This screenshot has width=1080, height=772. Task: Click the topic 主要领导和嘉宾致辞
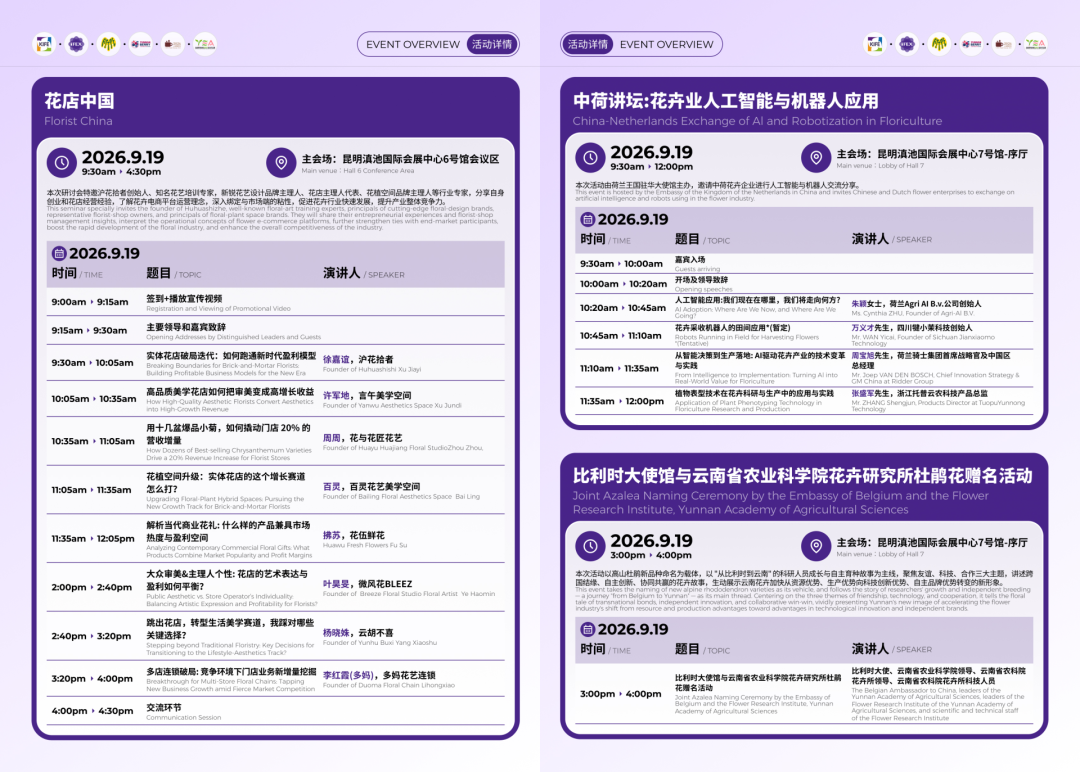pyautogui.click(x=186, y=327)
